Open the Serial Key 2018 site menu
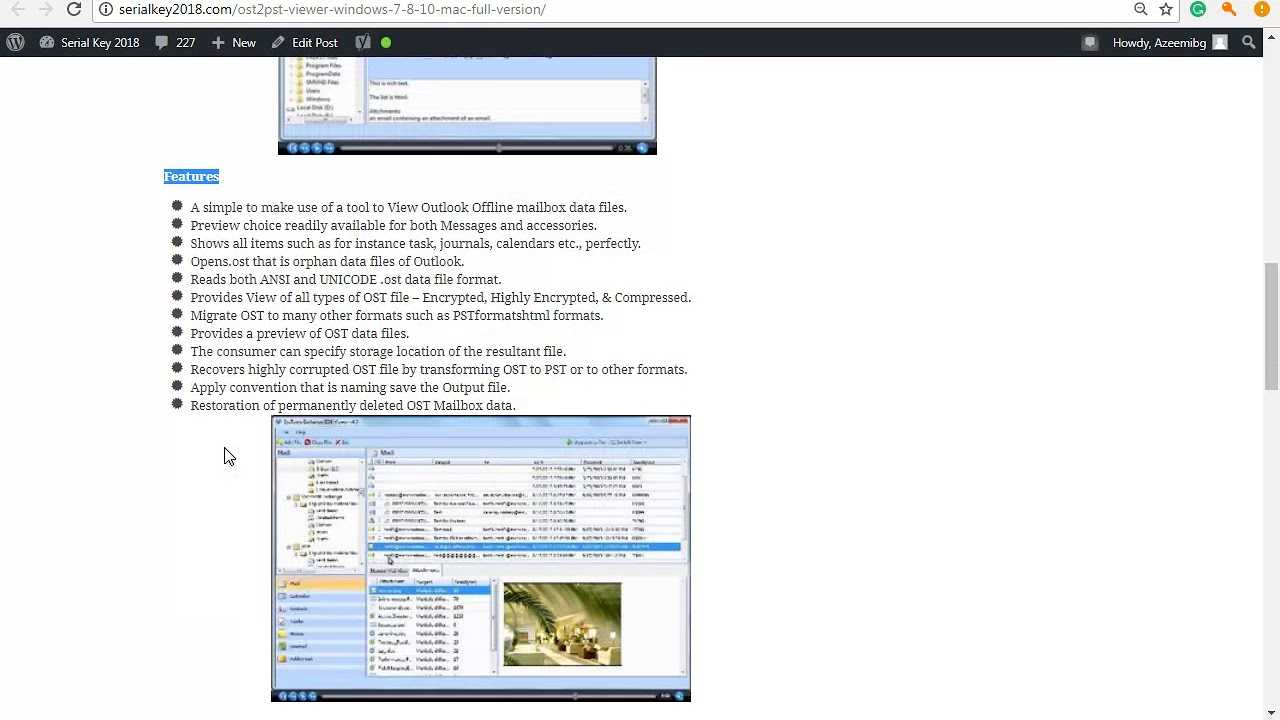Screen dimensions: 1280x720 pyautogui.click(x=90, y=43)
